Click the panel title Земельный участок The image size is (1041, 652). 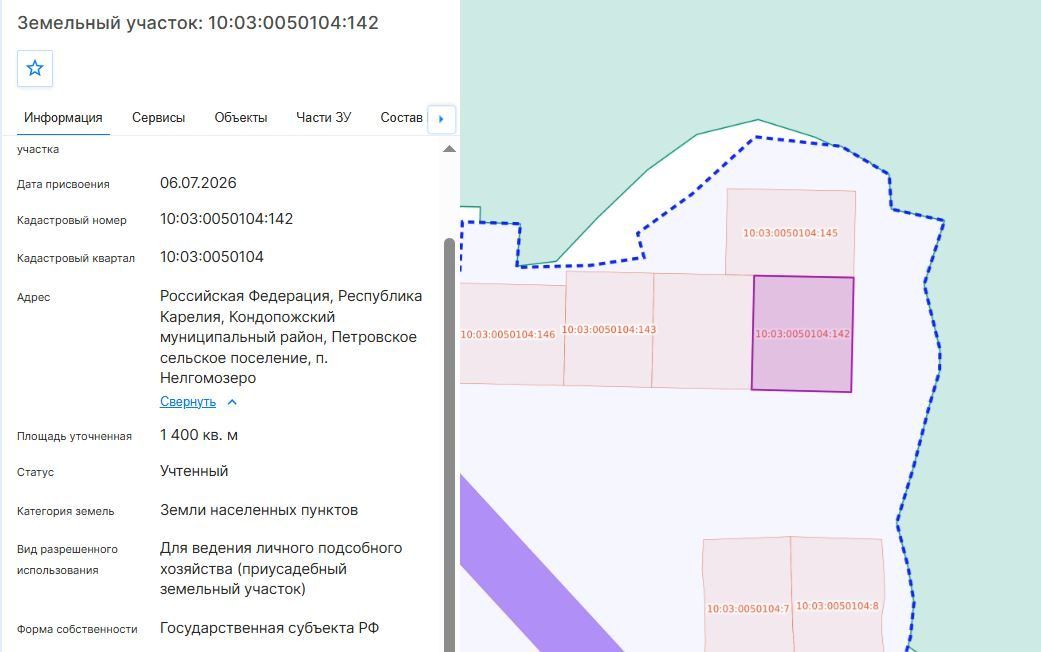(x=198, y=23)
